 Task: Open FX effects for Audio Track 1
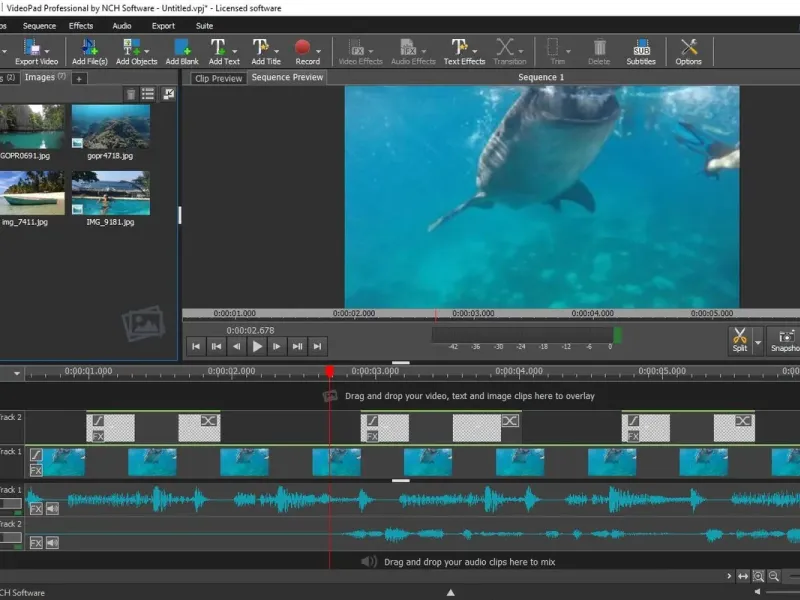(x=36, y=509)
